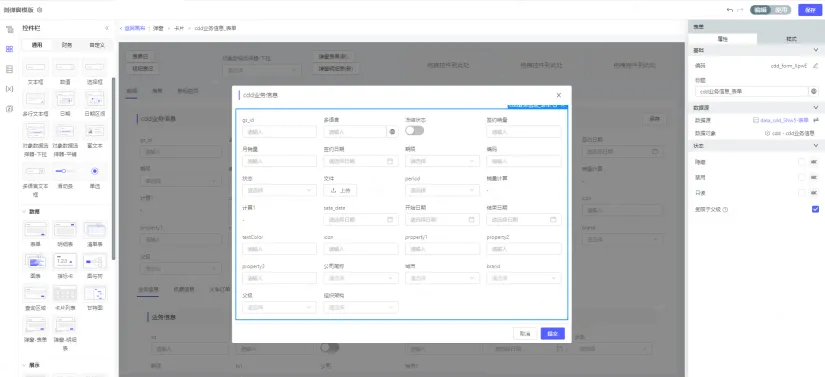This screenshot has width=825, height=377.
Task: Check the 隐藏 hidden checkbox
Action: click(801, 162)
